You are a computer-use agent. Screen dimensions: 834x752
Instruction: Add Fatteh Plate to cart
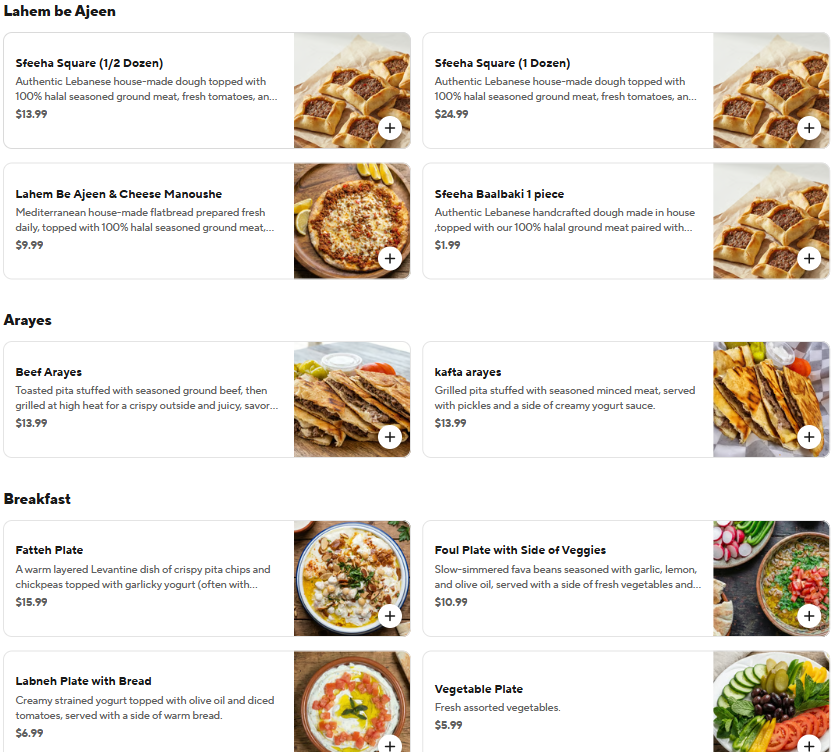click(390, 616)
